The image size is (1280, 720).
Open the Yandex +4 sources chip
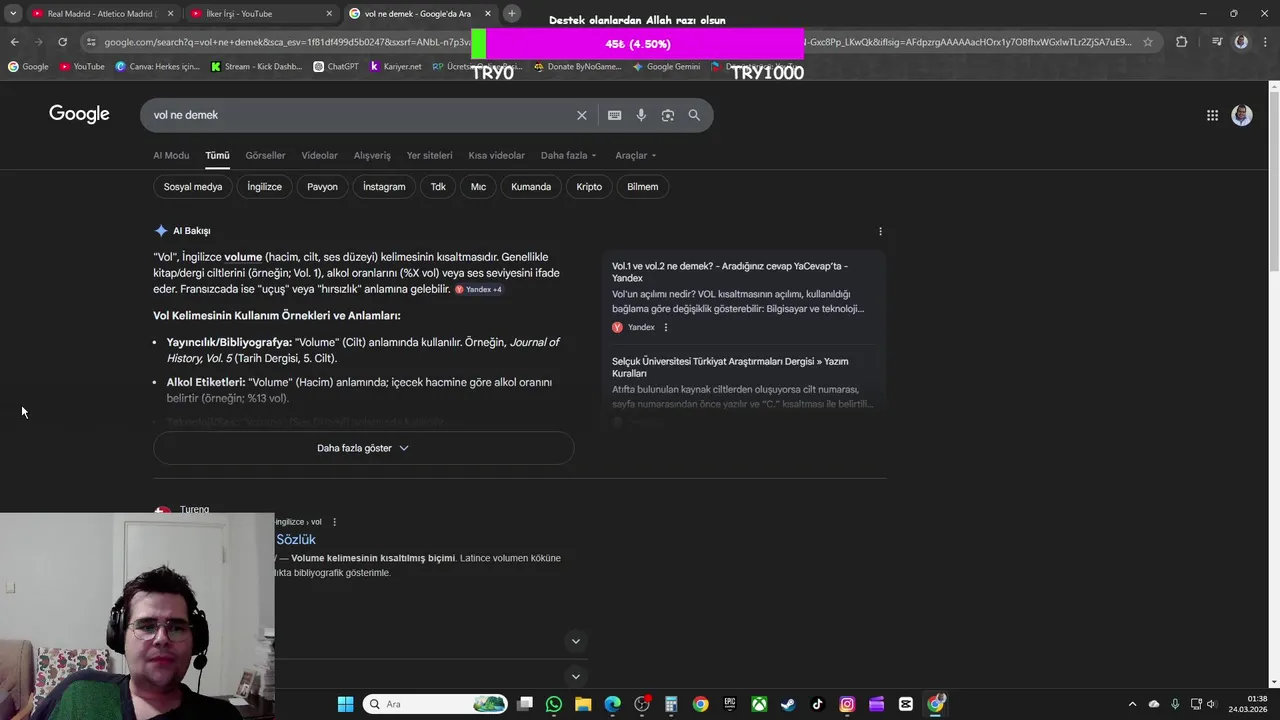point(479,289)
